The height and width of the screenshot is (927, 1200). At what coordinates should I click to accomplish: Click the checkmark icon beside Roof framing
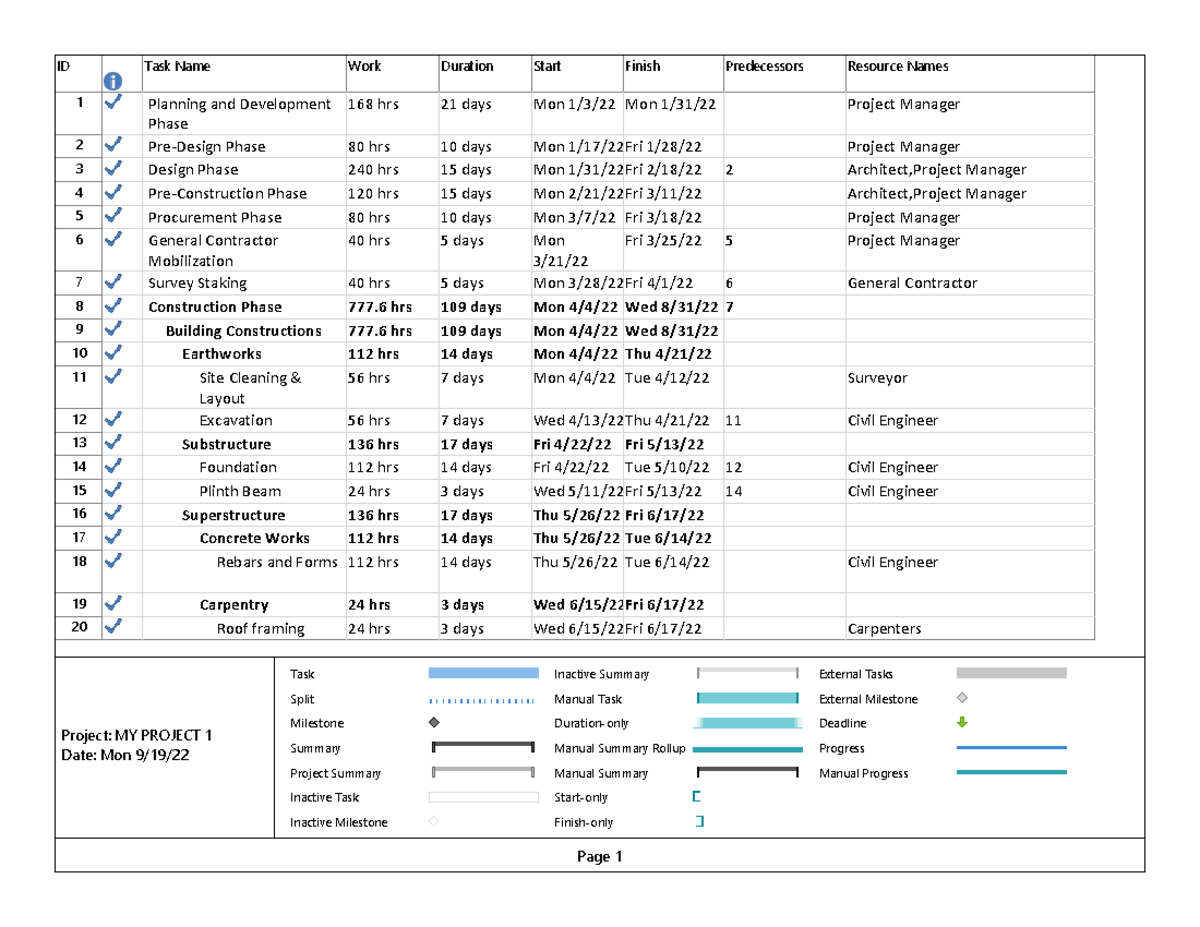(113, 627)
